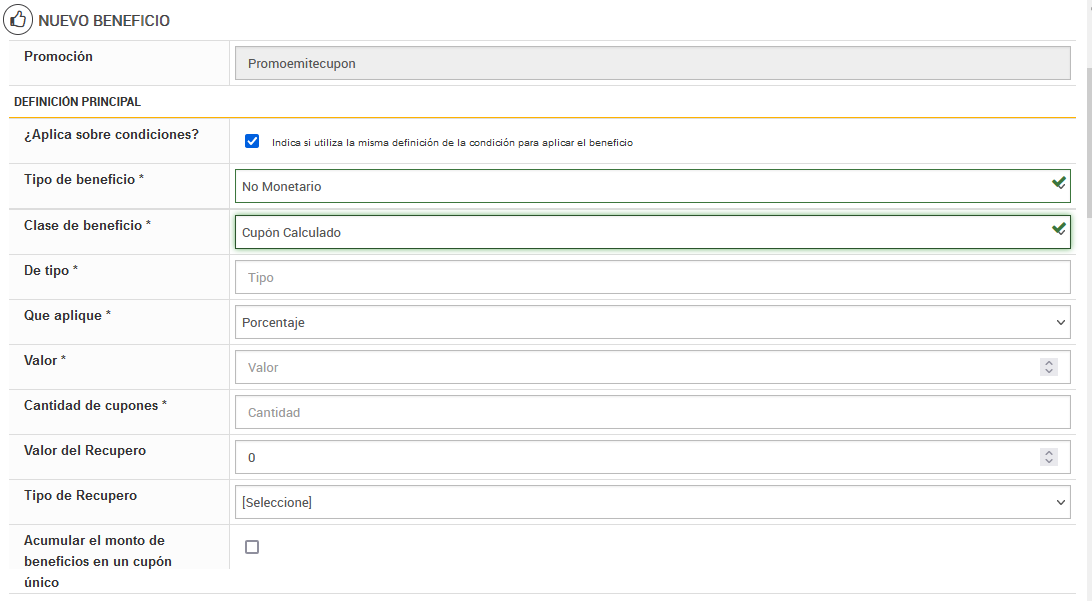Viewport: 1092px width, 601px height.
Task: Click the Definición Principal section header
Action: pyautogui.click(x=77, y=102)
